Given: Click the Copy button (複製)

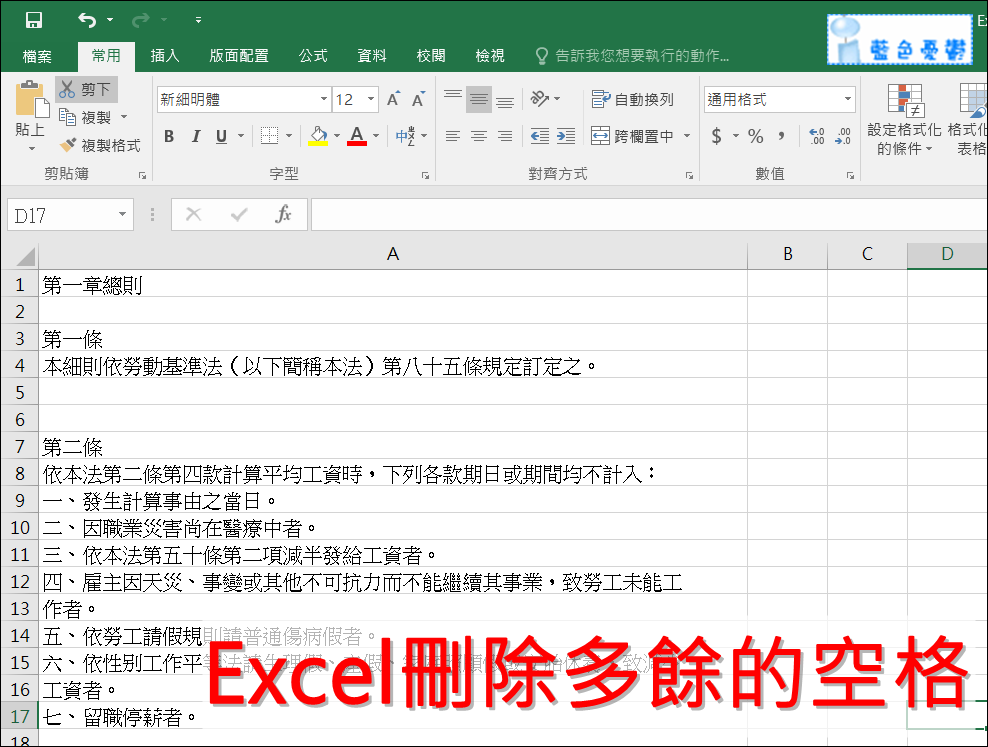Looking at the screenshot, I should 86,117.
